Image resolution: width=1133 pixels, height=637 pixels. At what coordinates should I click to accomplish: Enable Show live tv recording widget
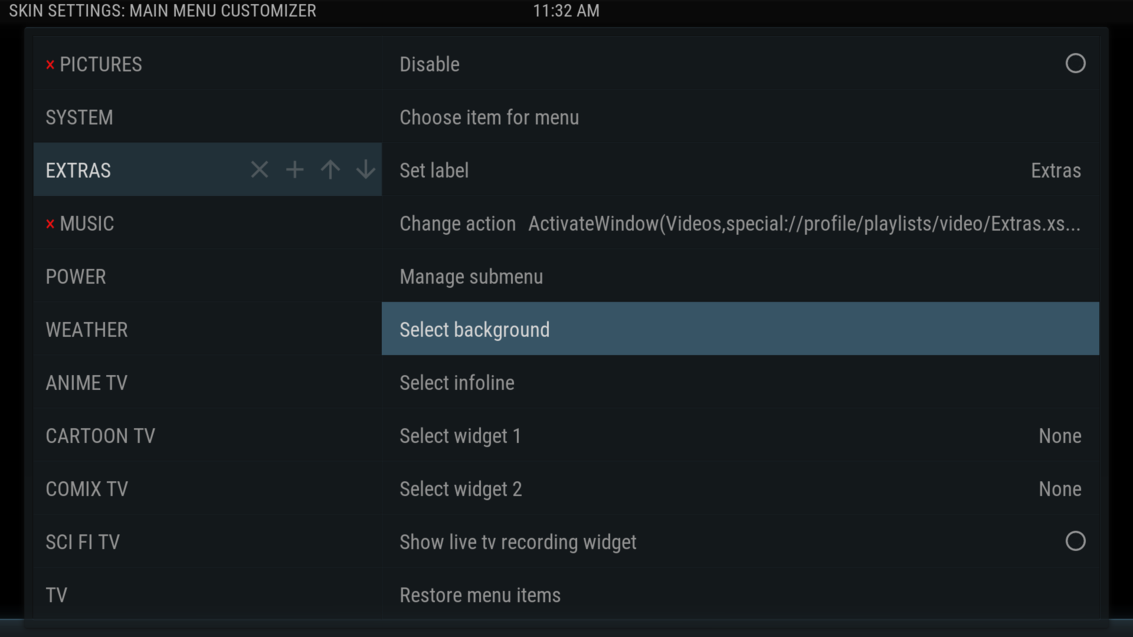click(x=1074, y=541)
